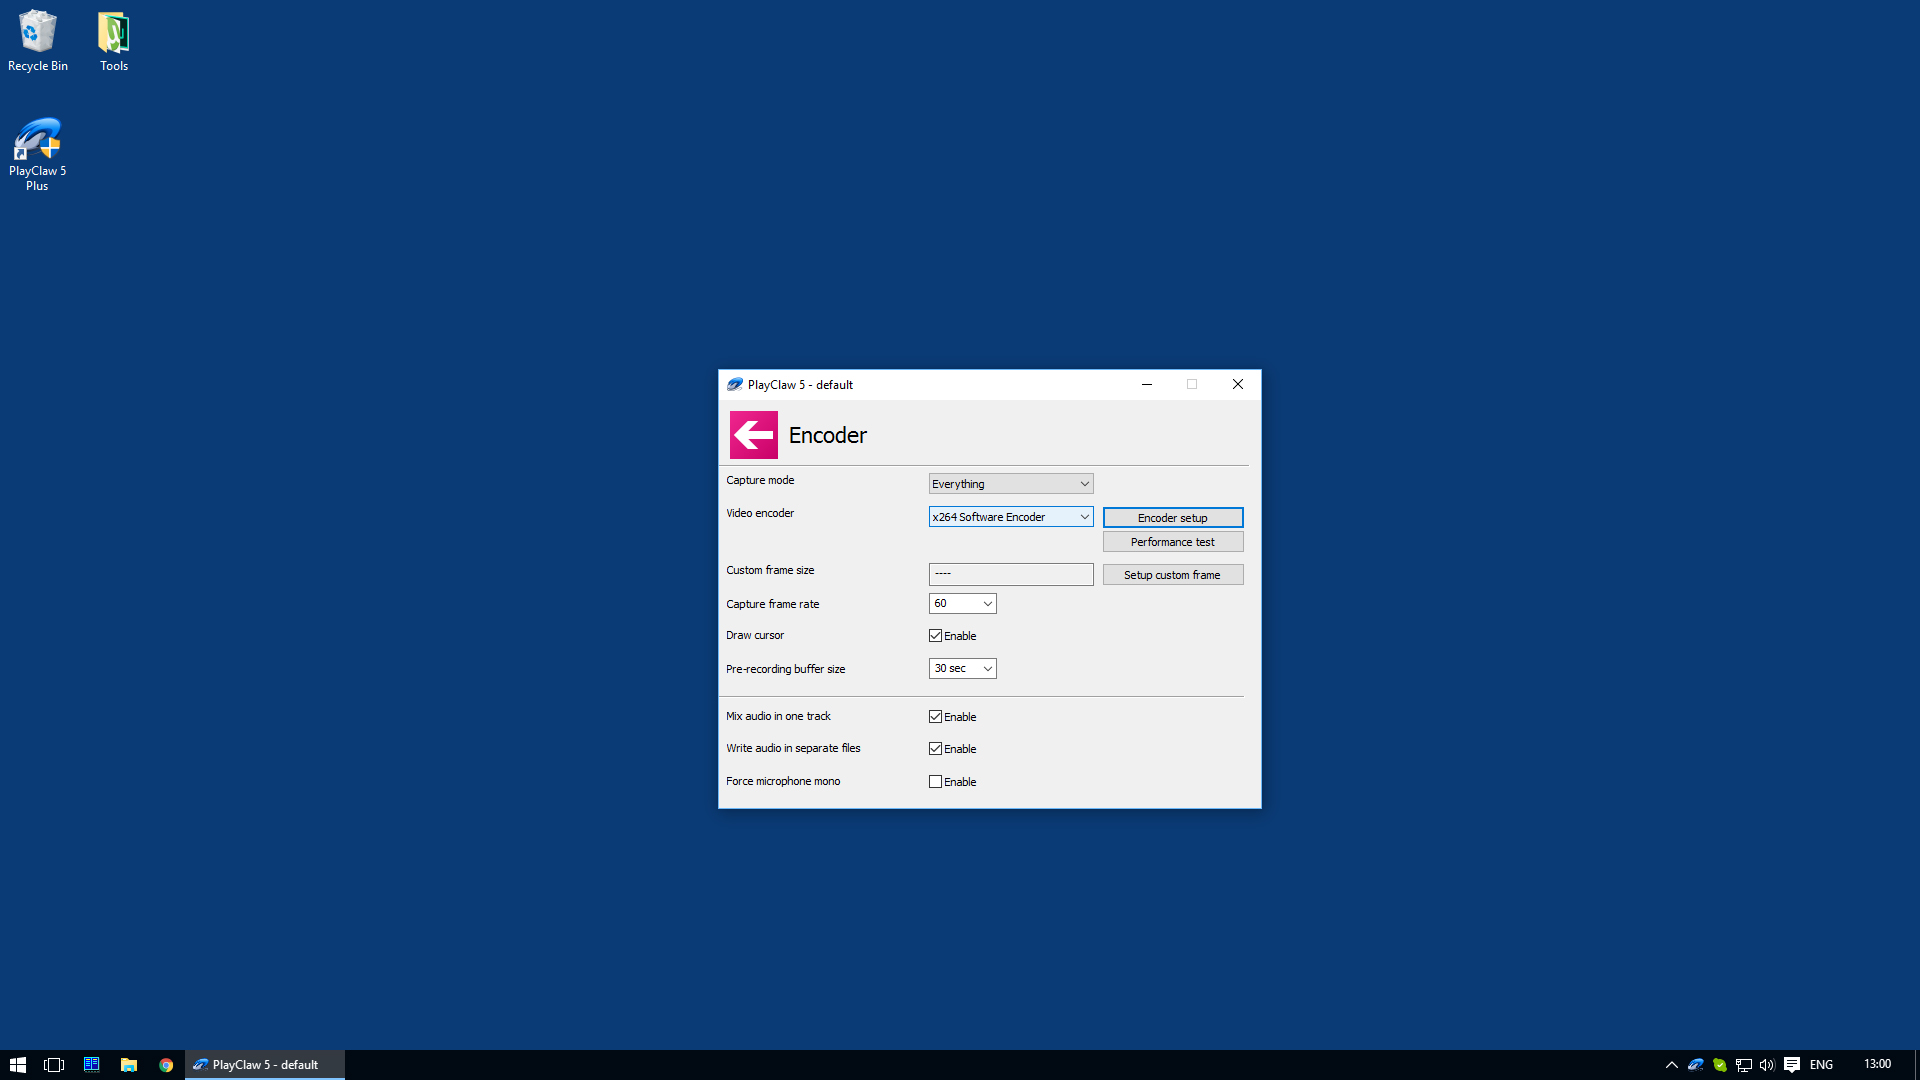The image size is (1920, 1080).
Task: Disable the Draw cursor Enable checkbox
Action: coord(936,635)
